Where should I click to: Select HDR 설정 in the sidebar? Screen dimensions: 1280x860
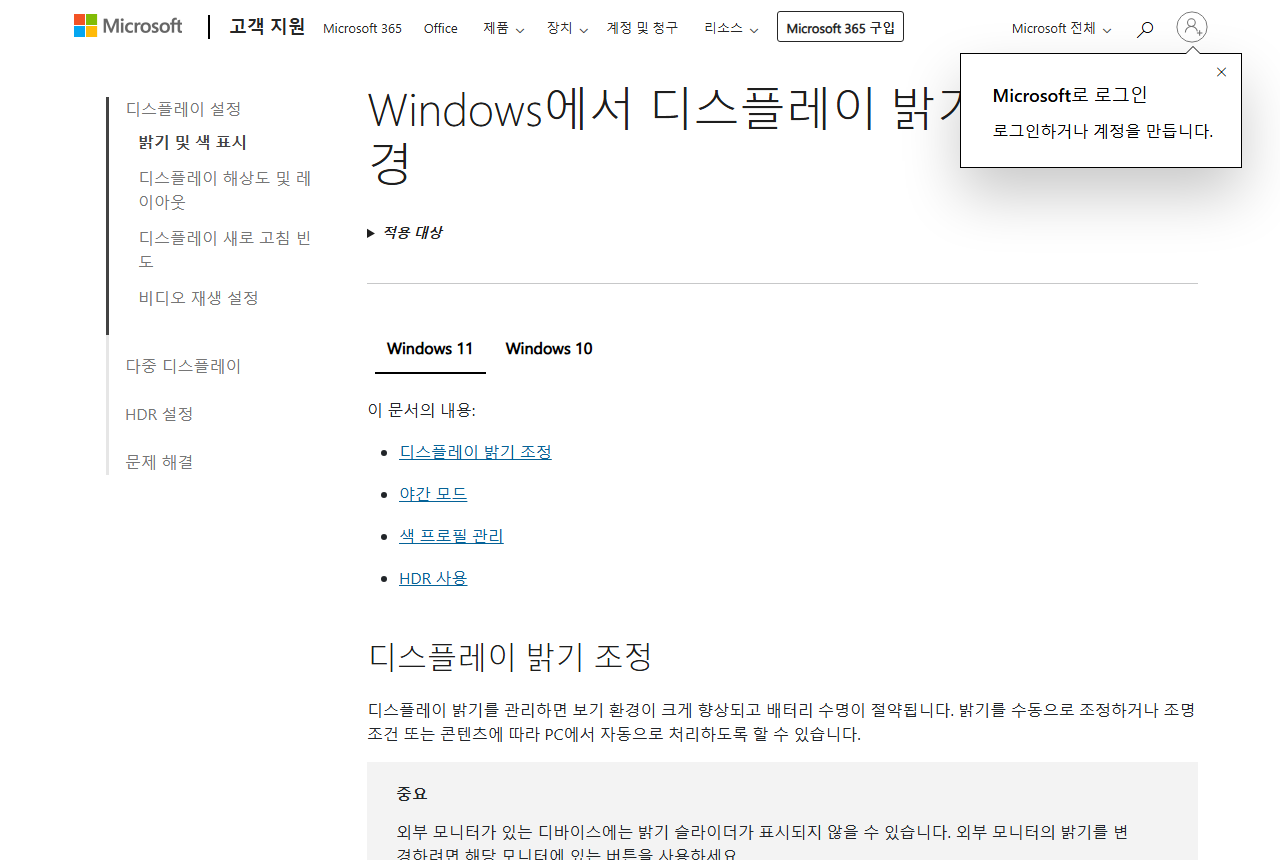click(x=159, y=414)
